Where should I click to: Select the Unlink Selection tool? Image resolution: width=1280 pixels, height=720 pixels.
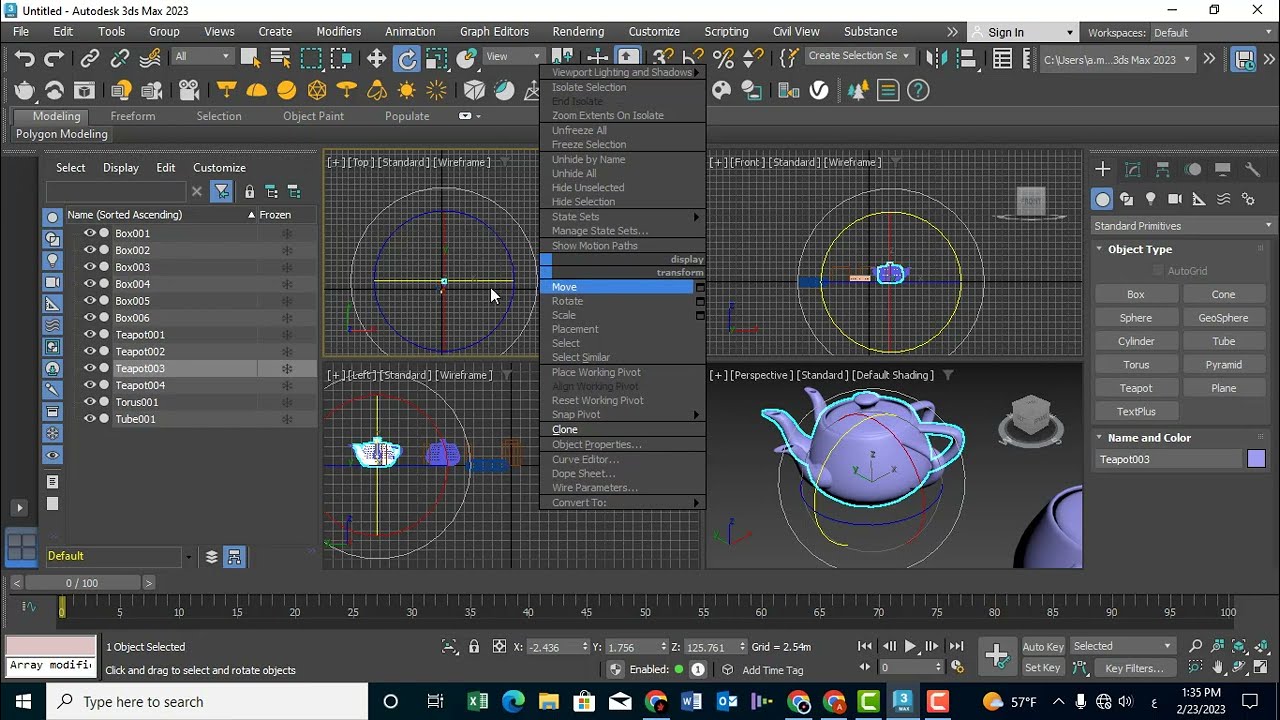pyautogui.click(x=120, y=59)
